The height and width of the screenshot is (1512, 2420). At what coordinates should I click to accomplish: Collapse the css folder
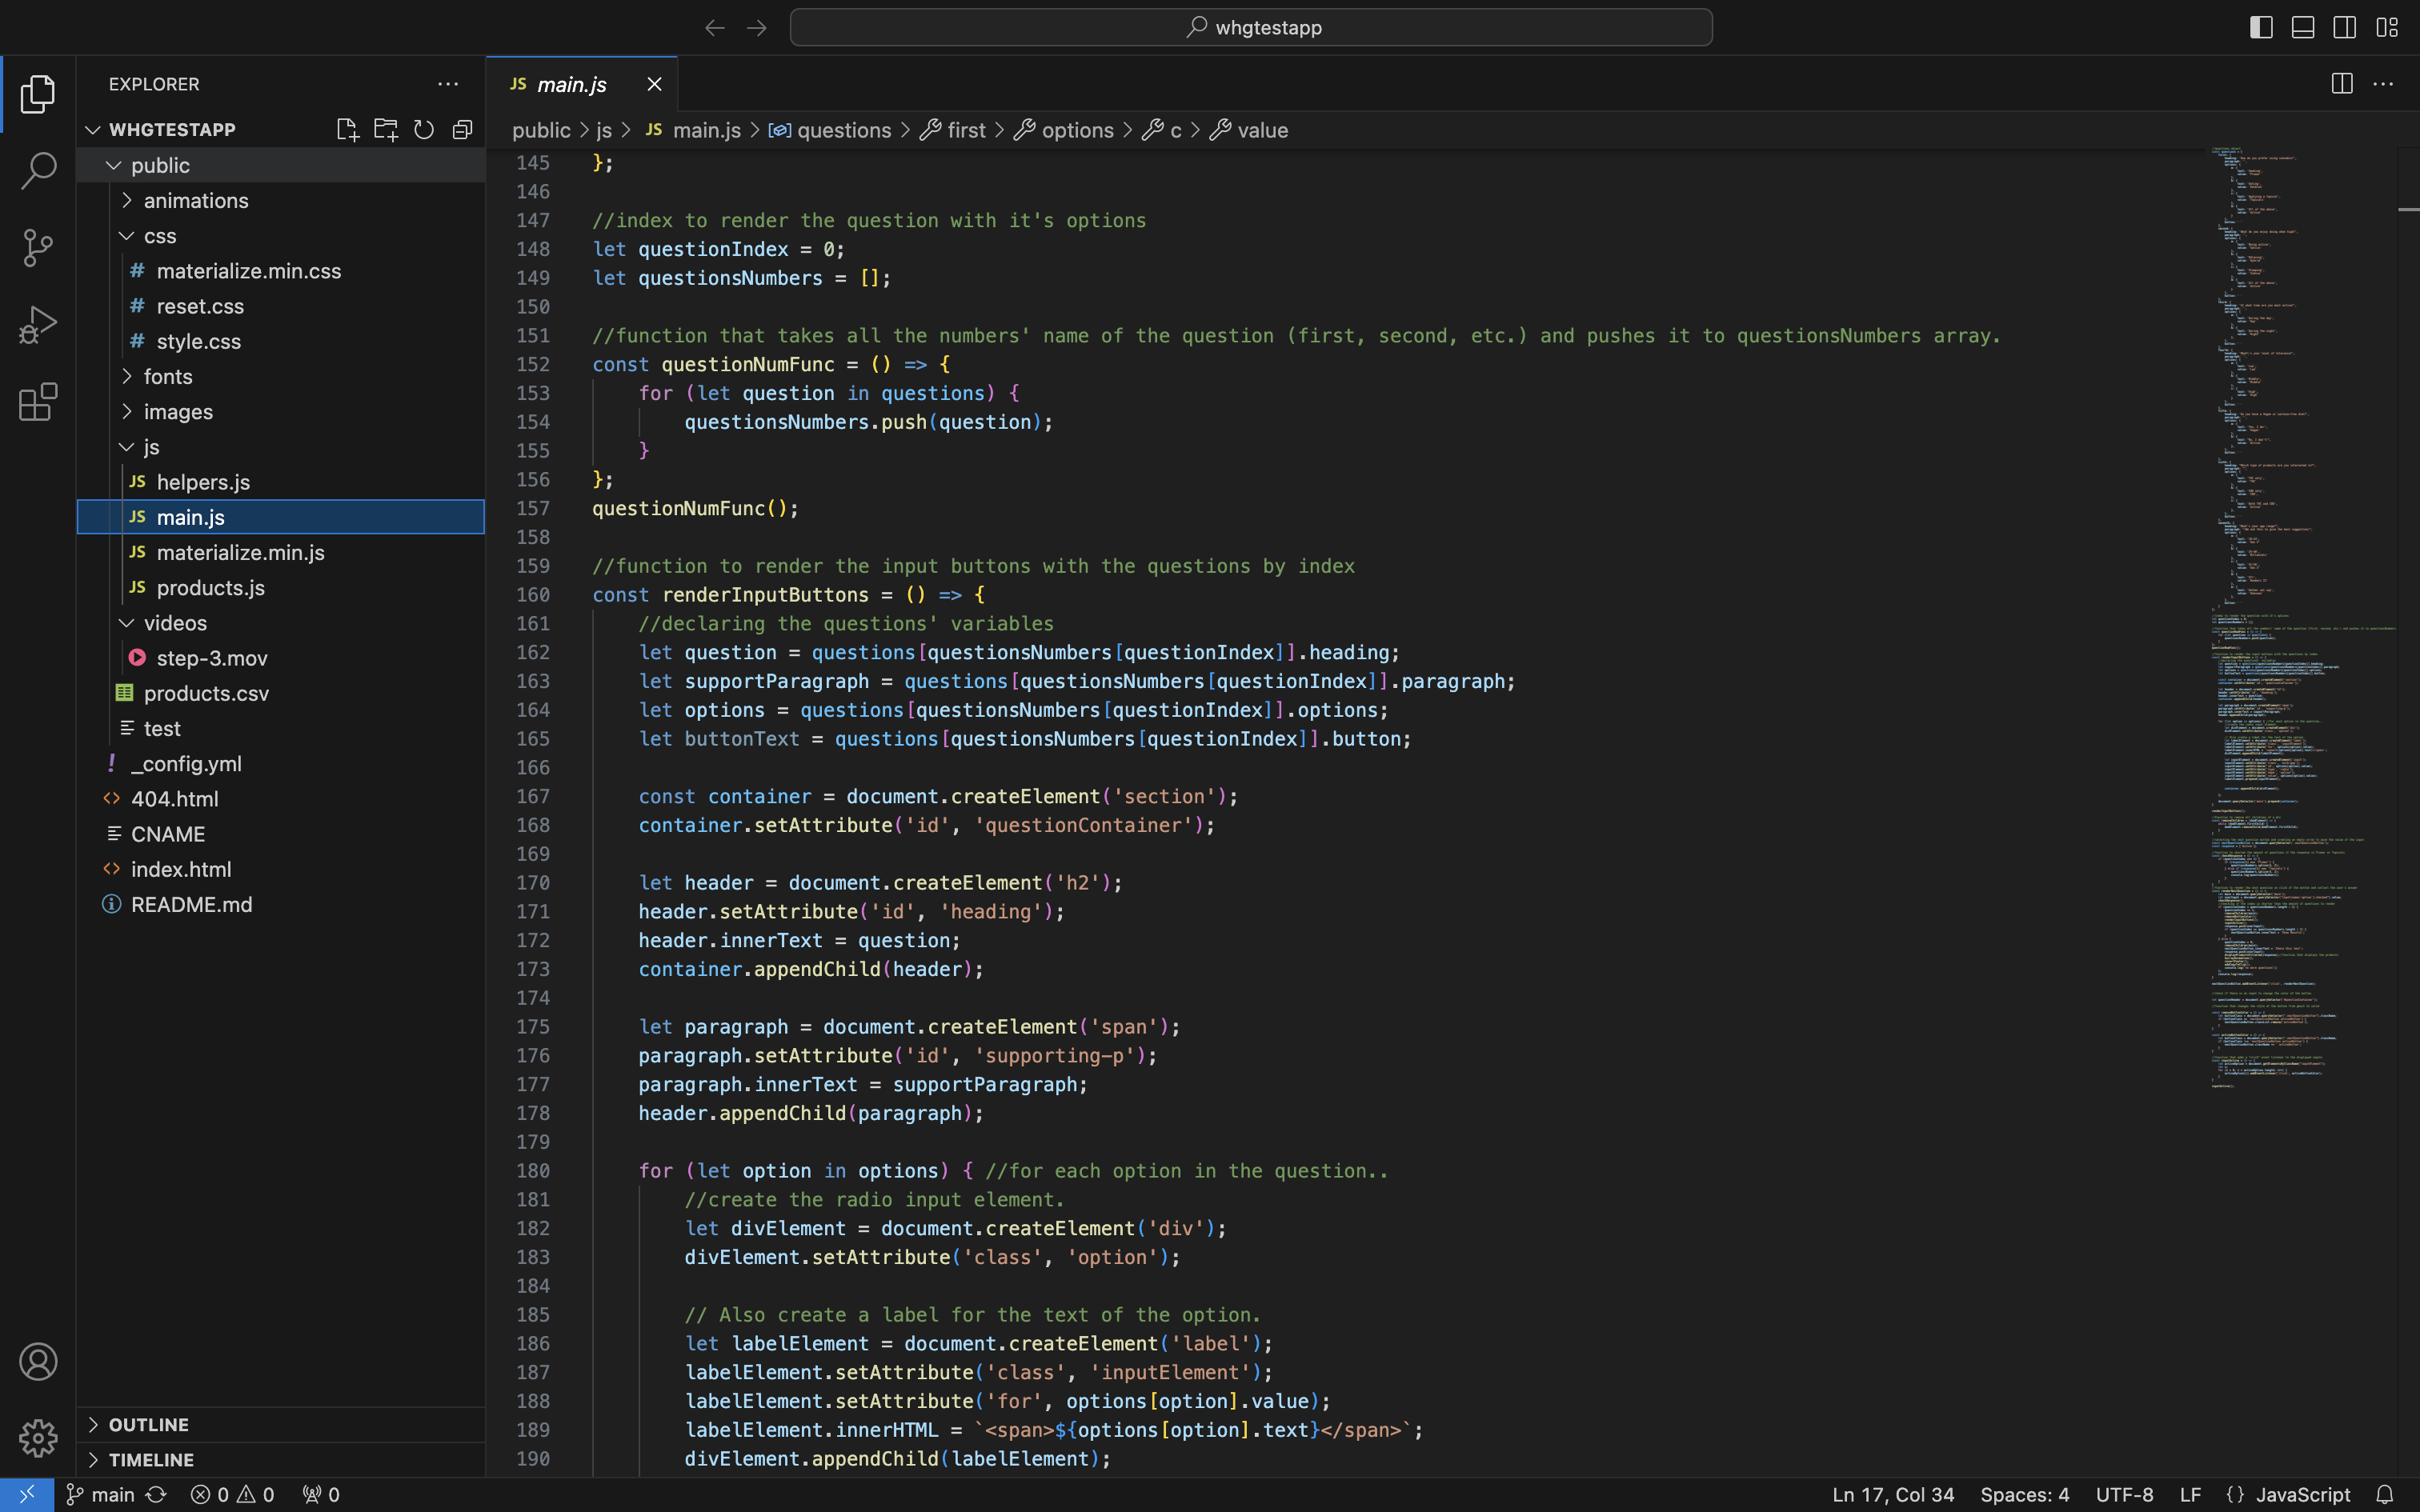[160, 236]
